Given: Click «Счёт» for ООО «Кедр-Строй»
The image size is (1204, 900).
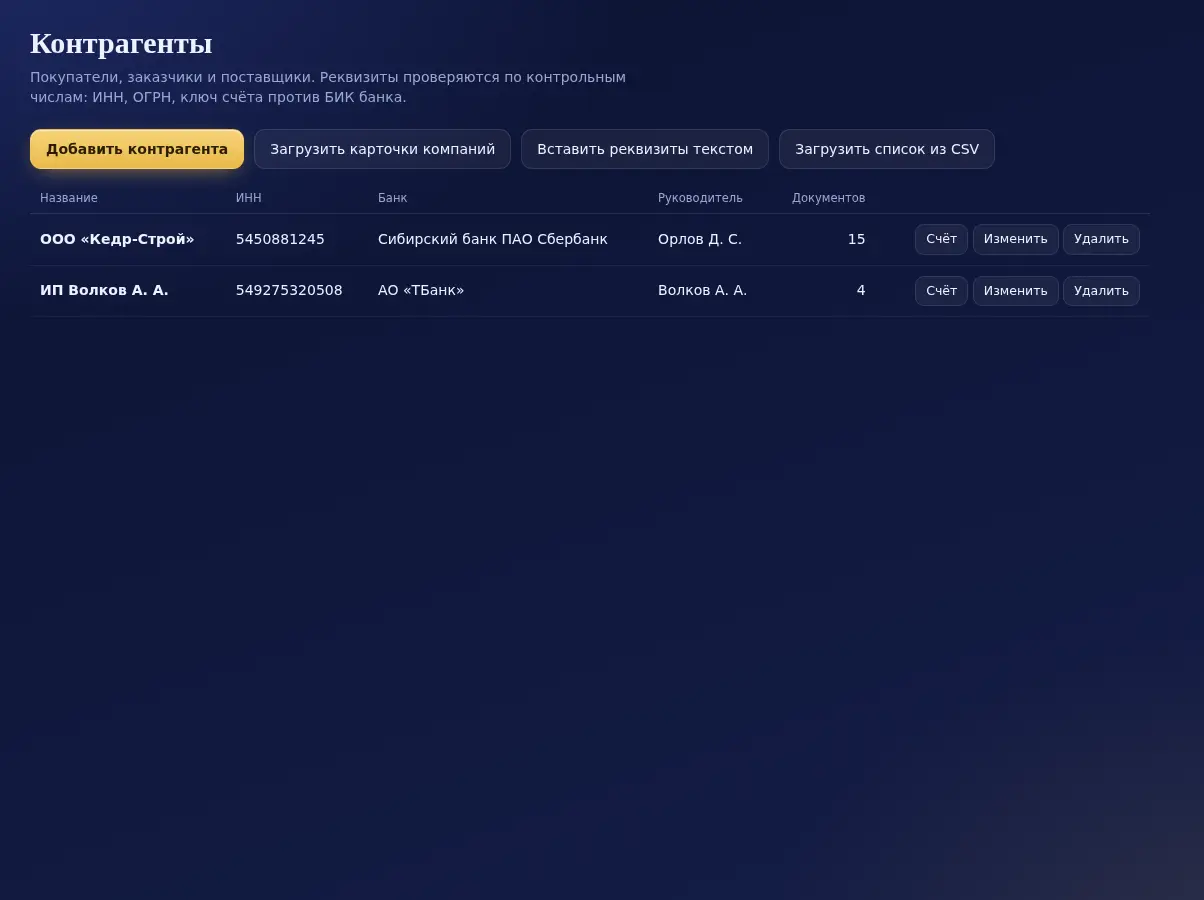Looking at the screenshot, I should coord(941,239).
